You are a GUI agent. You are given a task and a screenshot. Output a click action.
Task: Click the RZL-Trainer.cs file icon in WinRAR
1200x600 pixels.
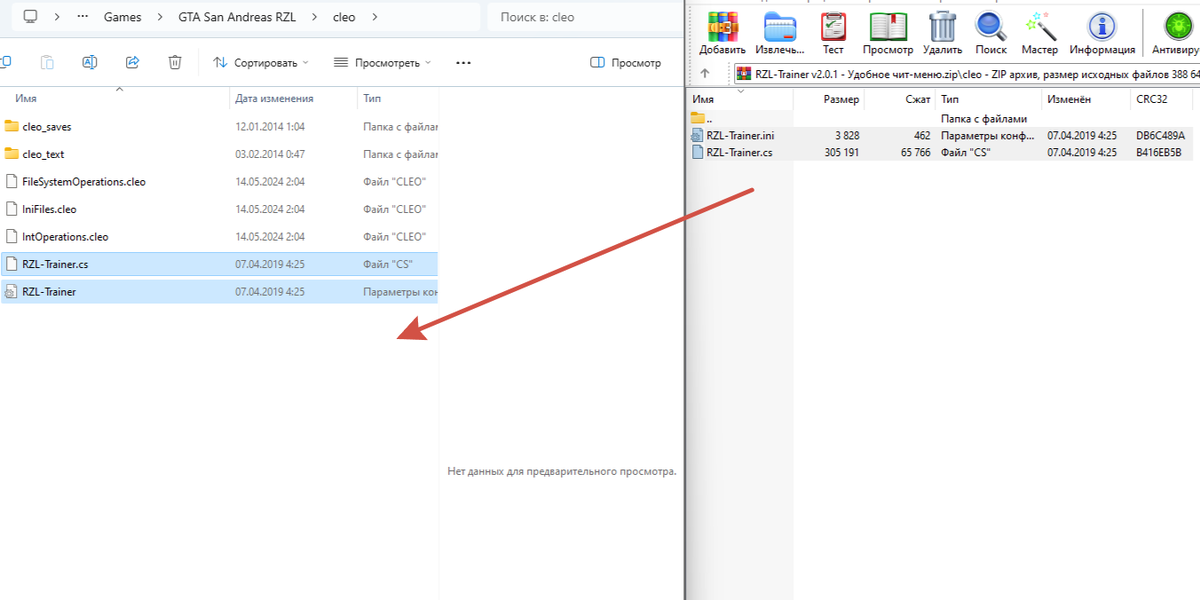point(698,152)
